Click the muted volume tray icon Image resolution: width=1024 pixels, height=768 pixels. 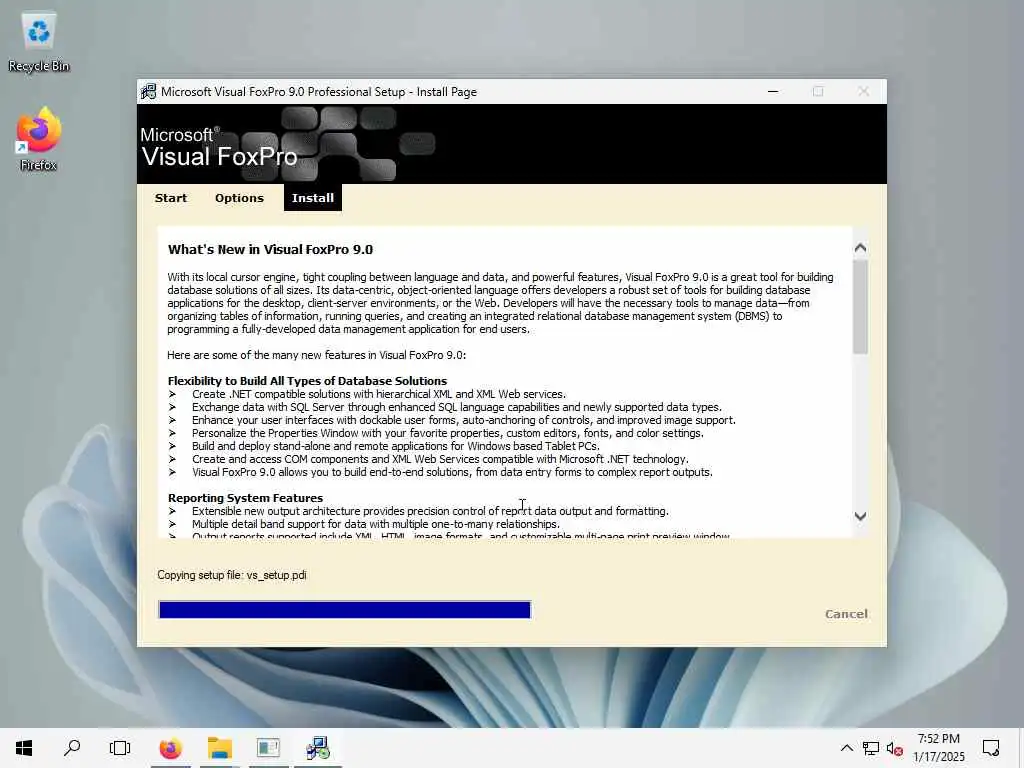[x=895, y=748]
